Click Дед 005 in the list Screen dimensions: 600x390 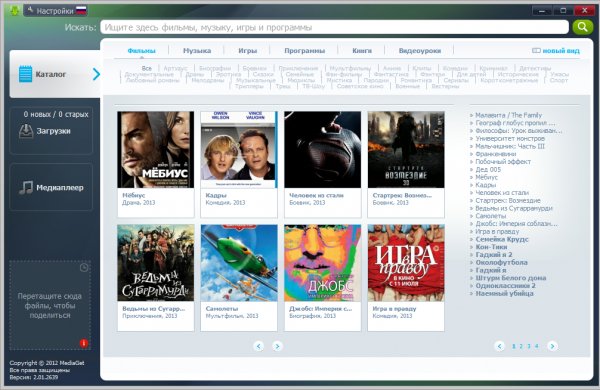tap(488, 170)
